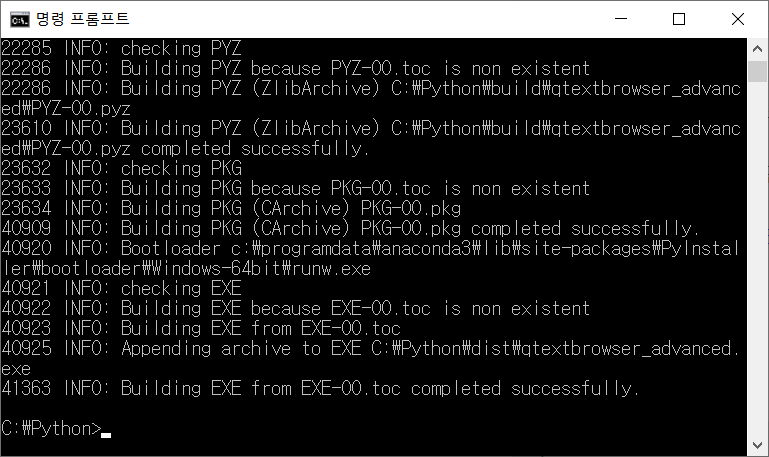Click the scrollbar down arrow

pos(757,445)
